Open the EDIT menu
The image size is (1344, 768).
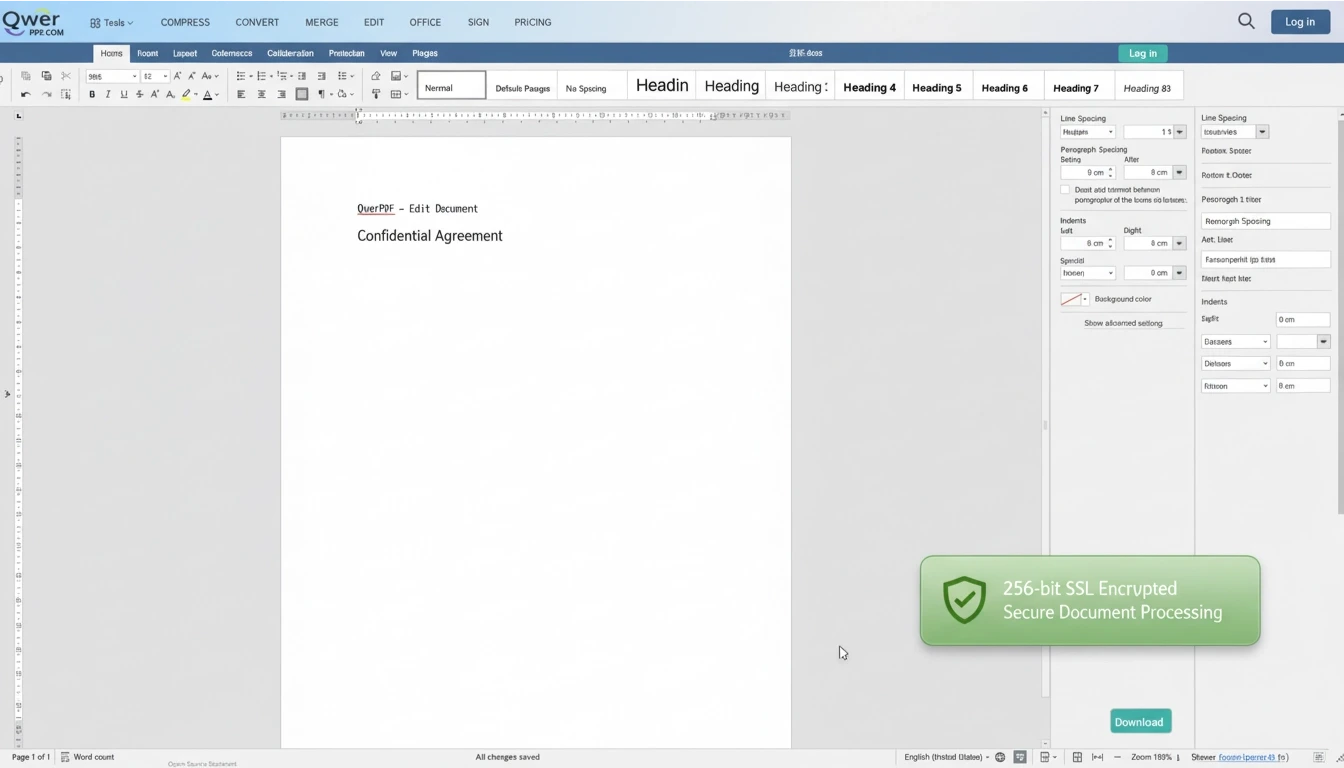pyautogui.click(x=374, y=22)
